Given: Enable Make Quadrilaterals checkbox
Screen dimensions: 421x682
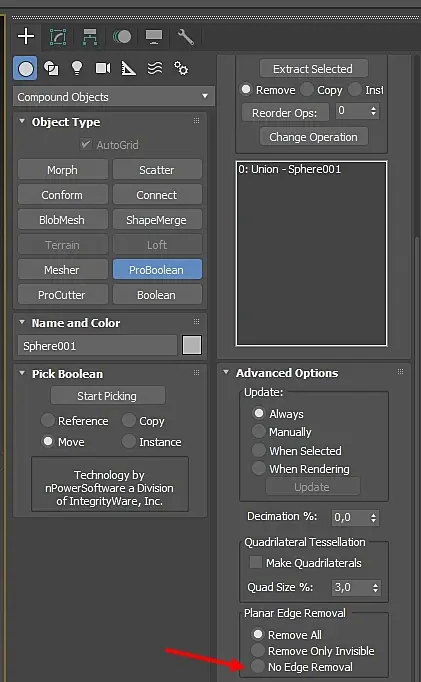Looking at the screenshot, I should click(255, 562).
